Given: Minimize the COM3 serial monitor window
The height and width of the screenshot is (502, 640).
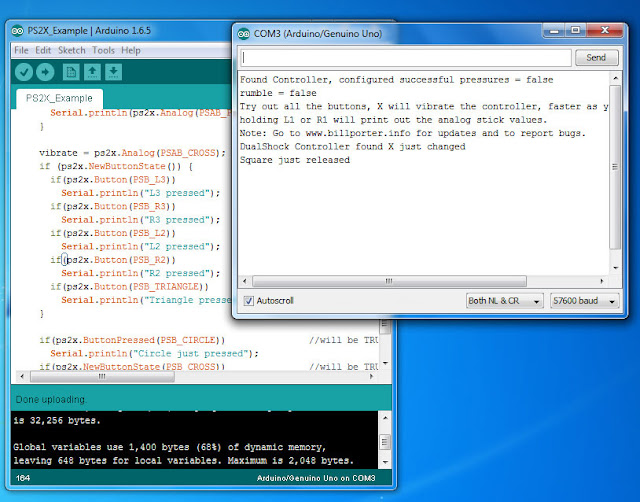Looking at the screenshot, I should pos(554,31).
